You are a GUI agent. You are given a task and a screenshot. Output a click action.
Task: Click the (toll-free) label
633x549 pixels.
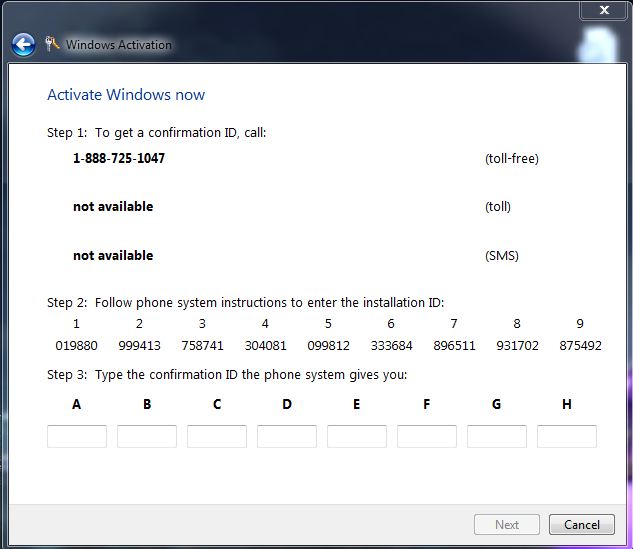tap(512, 158)
